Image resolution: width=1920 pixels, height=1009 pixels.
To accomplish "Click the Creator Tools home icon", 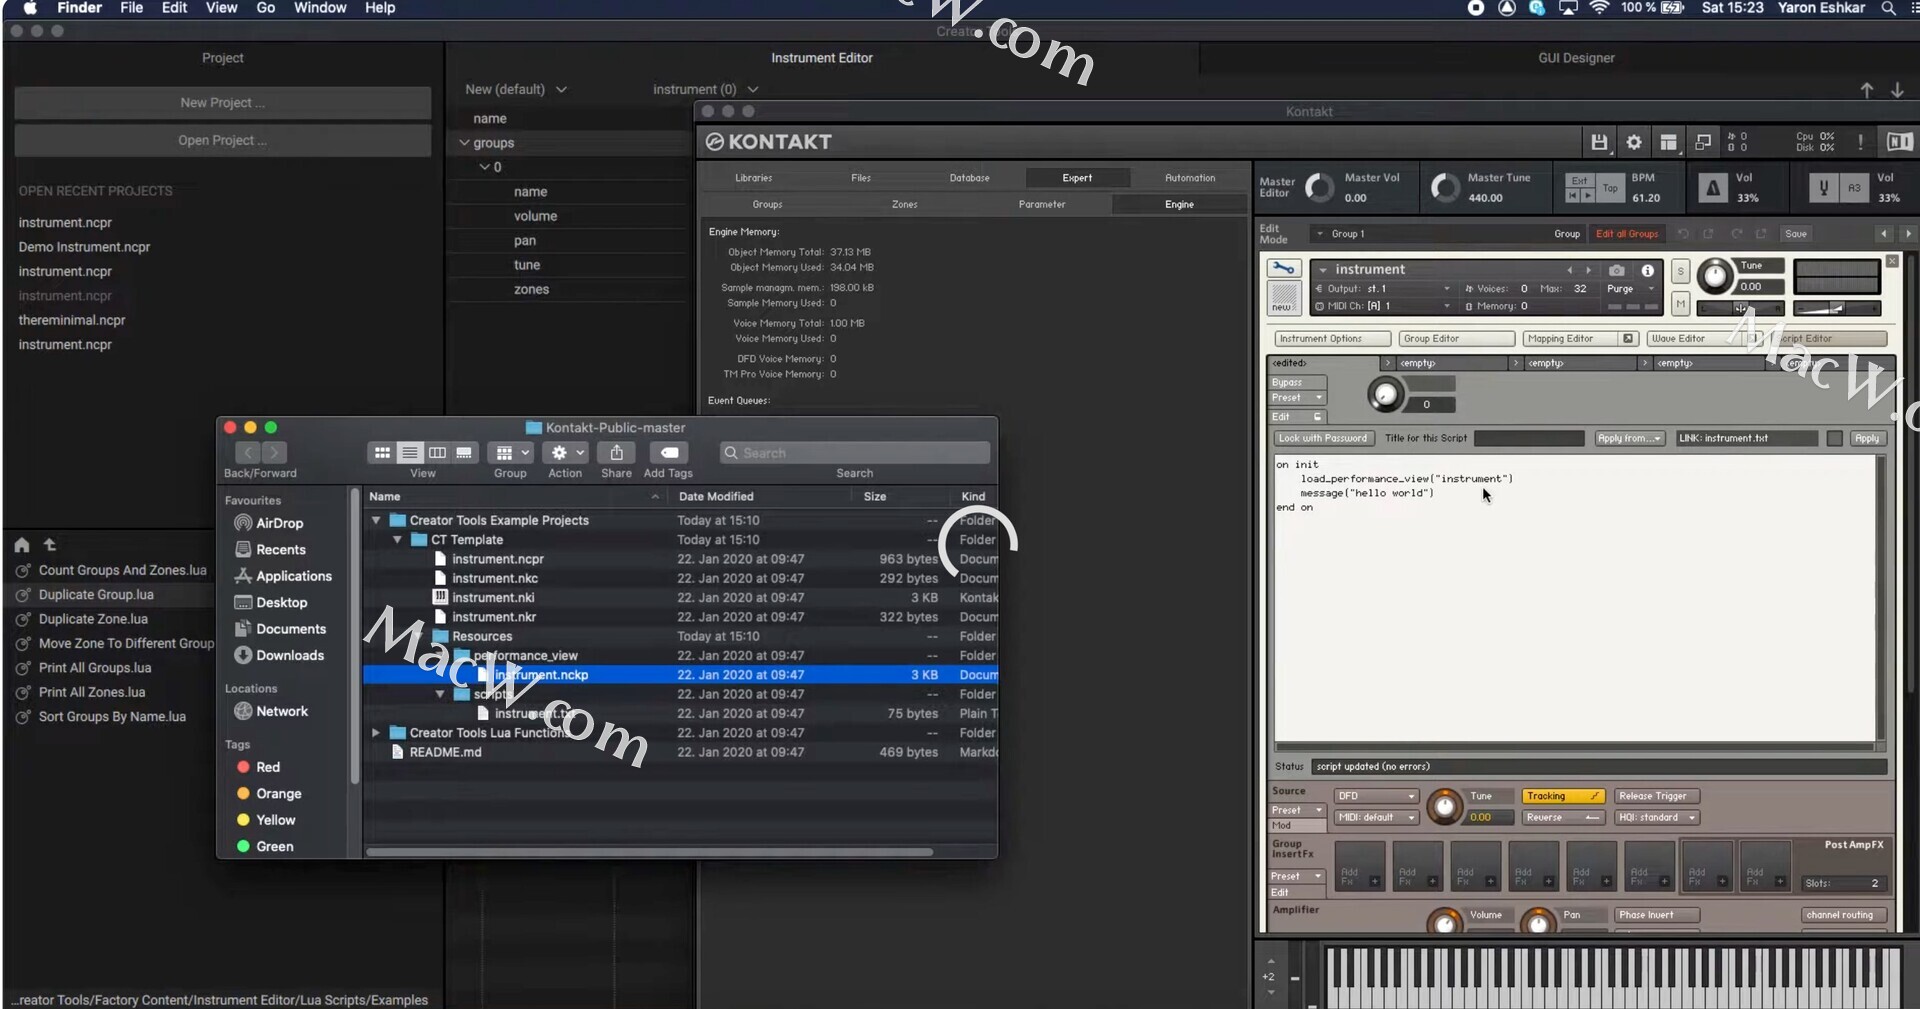I will [x=22, y=545].
